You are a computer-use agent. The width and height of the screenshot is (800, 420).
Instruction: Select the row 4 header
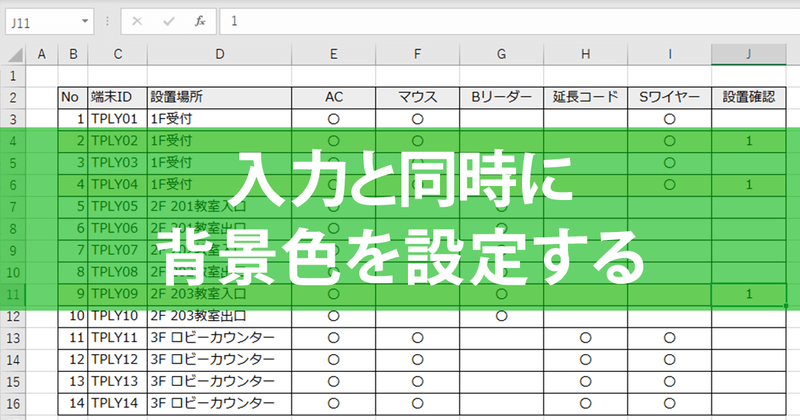13,141
